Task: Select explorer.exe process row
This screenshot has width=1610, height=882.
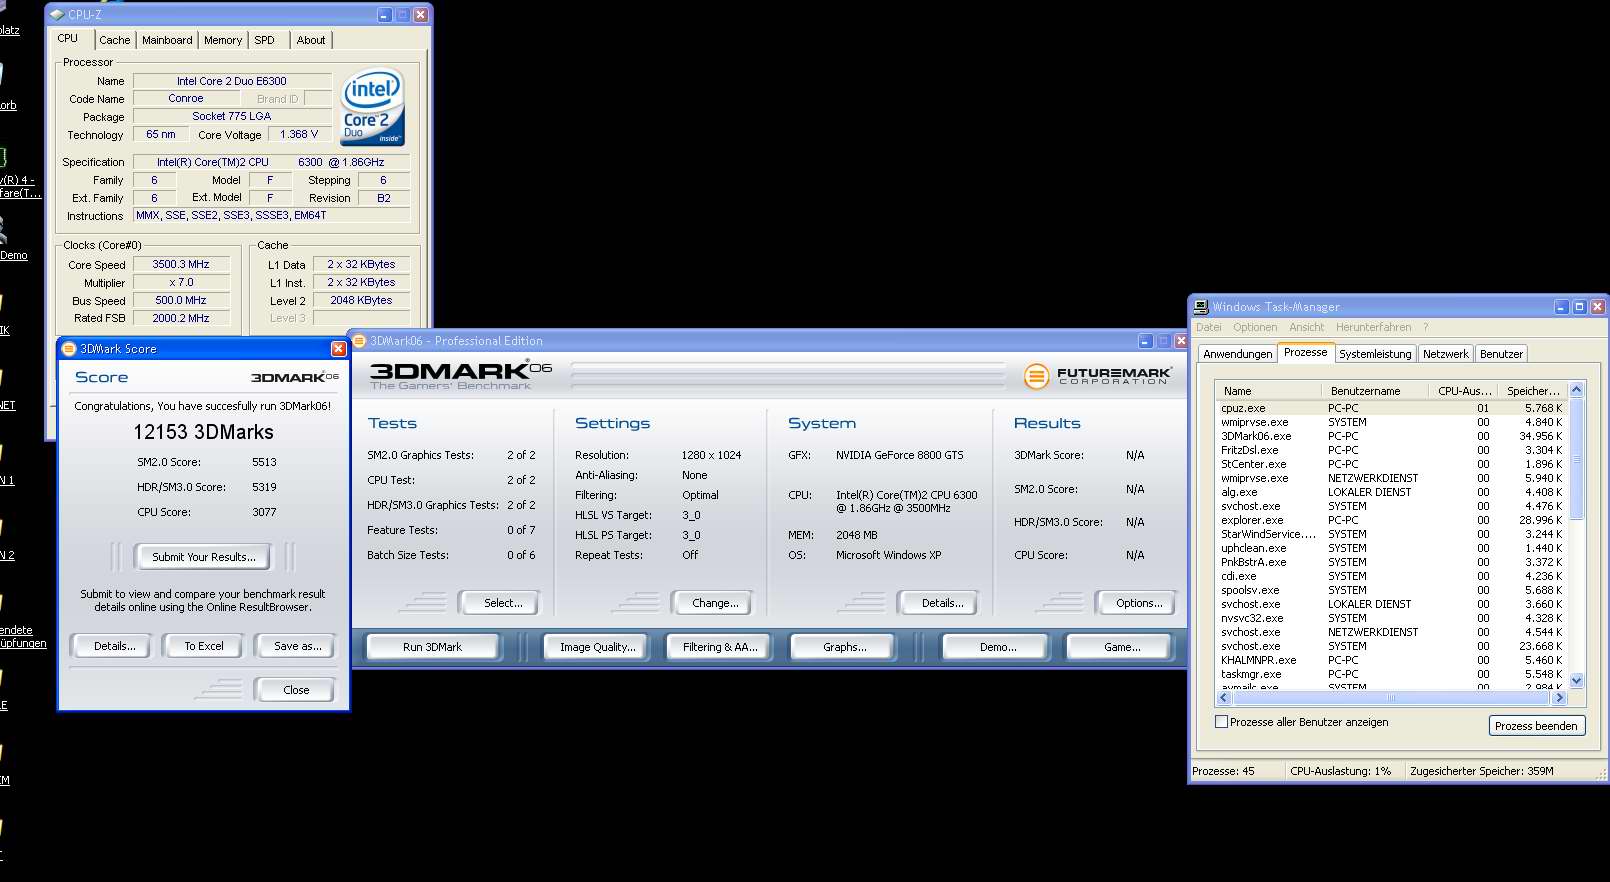Action: [x=1391, y=520]
